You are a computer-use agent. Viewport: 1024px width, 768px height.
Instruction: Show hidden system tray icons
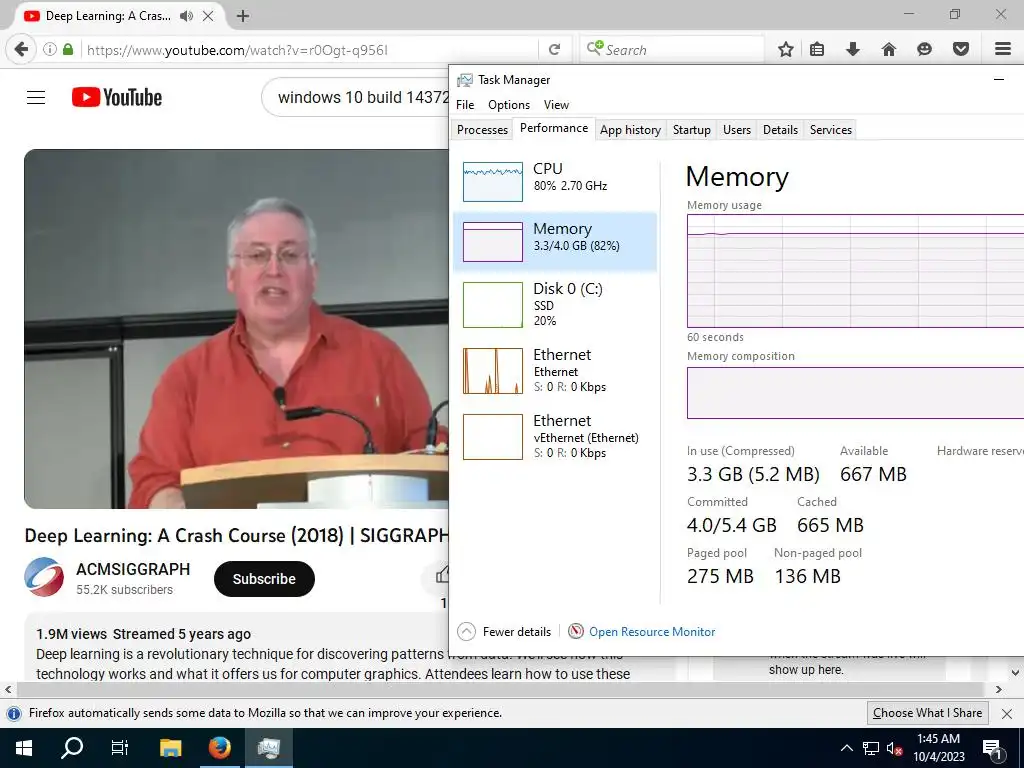click(846, 748)
